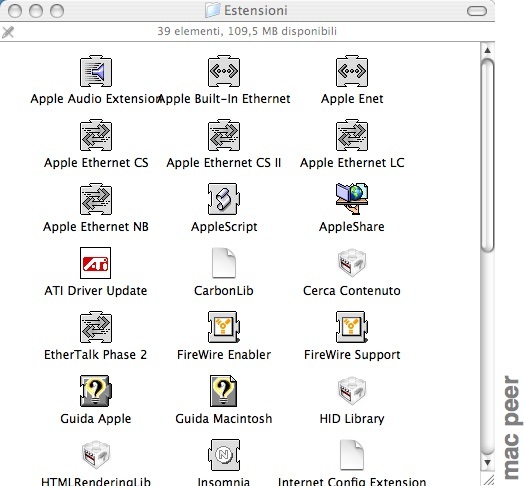The image size is (524, 486).
Task: Click the 'CarbonLib' file name
Action: click(x=224, y=291)
